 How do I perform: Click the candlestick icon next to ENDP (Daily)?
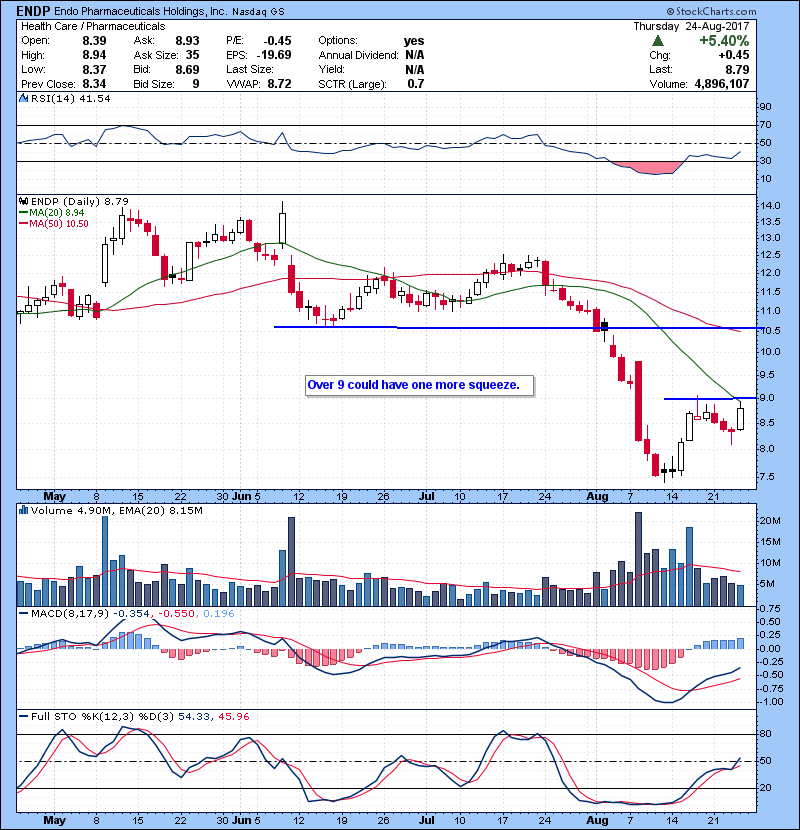[23, 201]
